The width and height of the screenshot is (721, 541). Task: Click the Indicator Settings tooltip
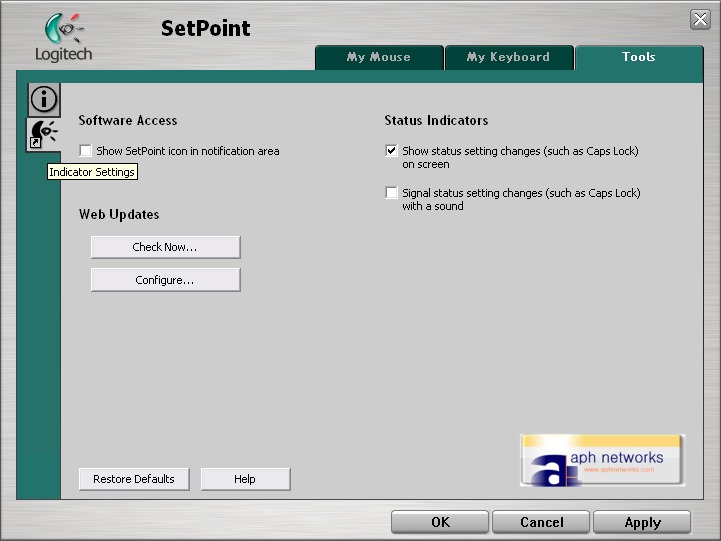coord(92,172)
